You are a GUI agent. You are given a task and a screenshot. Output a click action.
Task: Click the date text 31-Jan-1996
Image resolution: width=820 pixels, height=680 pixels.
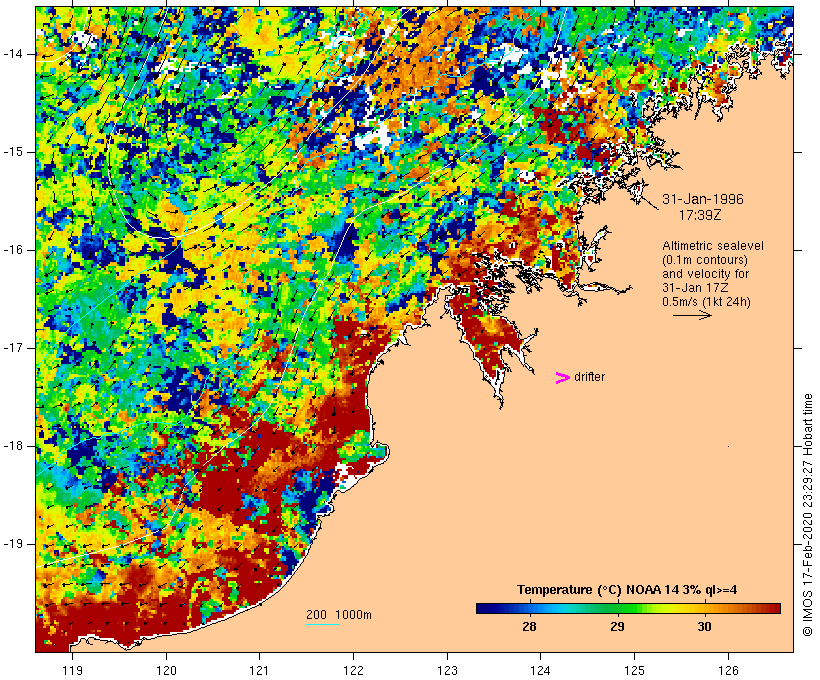pos(703,199)
